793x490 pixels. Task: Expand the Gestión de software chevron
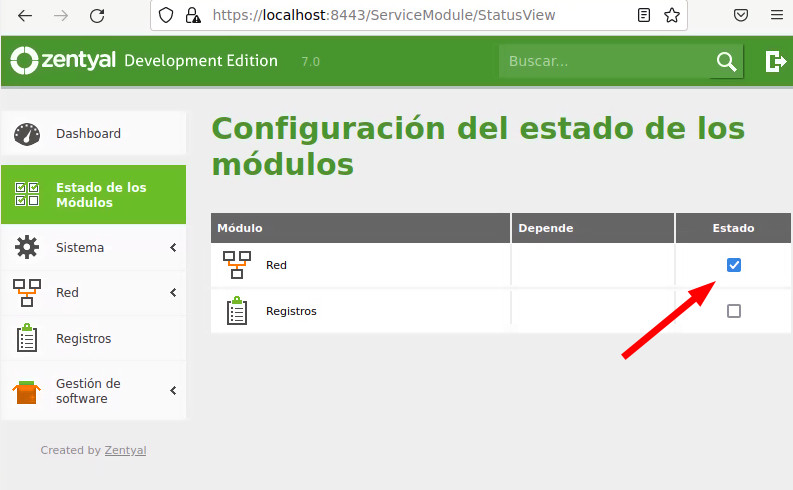[173, 390]
